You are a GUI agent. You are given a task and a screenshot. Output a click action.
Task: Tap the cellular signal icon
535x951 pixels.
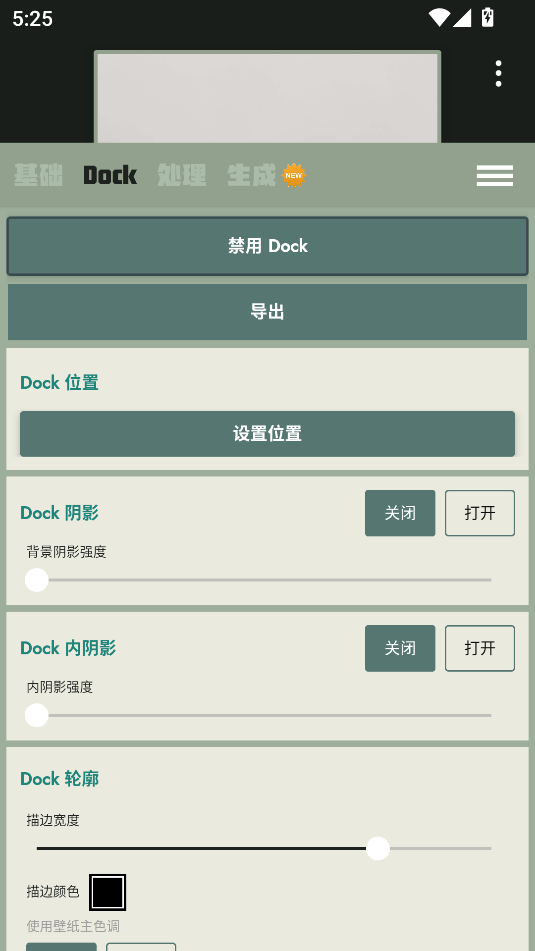click(x=462, y=18)
